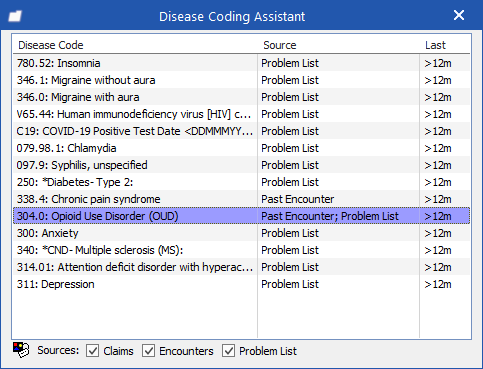Choose 338.4: Chronic pain syndrome
The width and height of the screenshot is (483, 369).
tap(241, 199)
